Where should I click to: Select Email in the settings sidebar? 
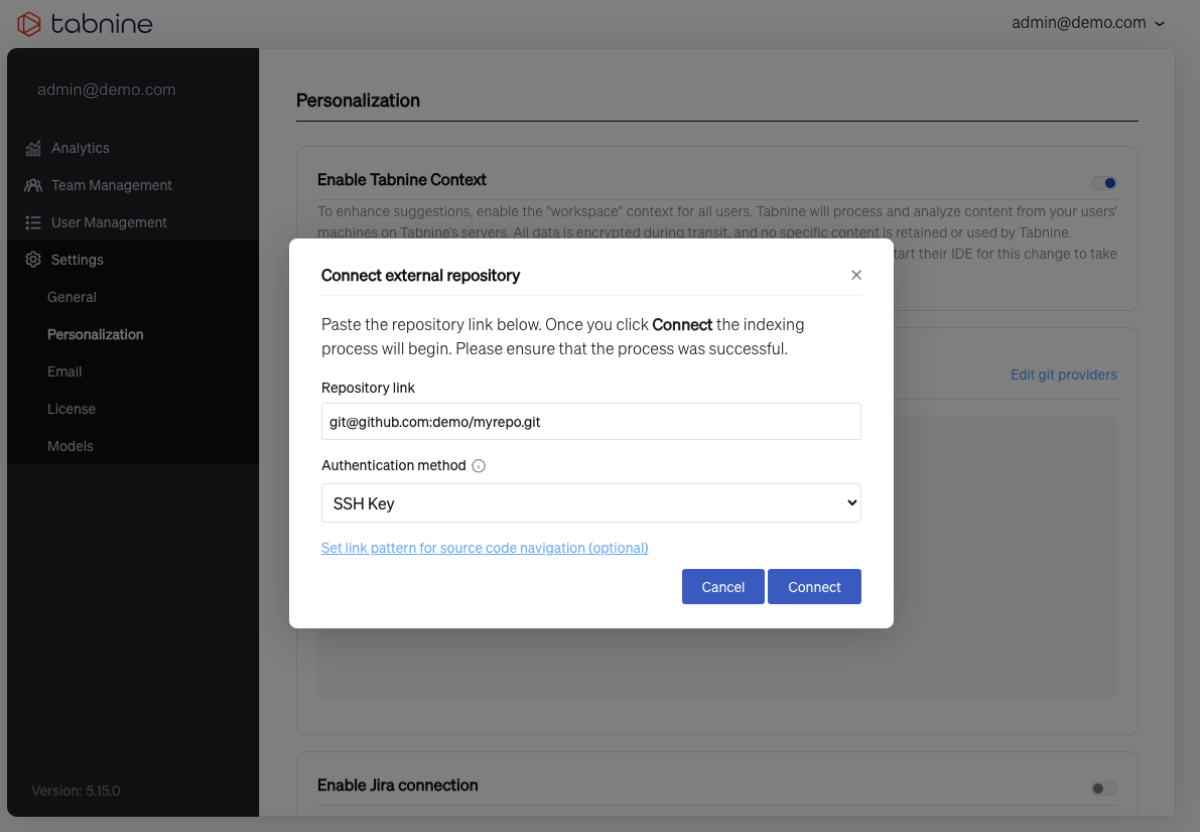point(65,372)
